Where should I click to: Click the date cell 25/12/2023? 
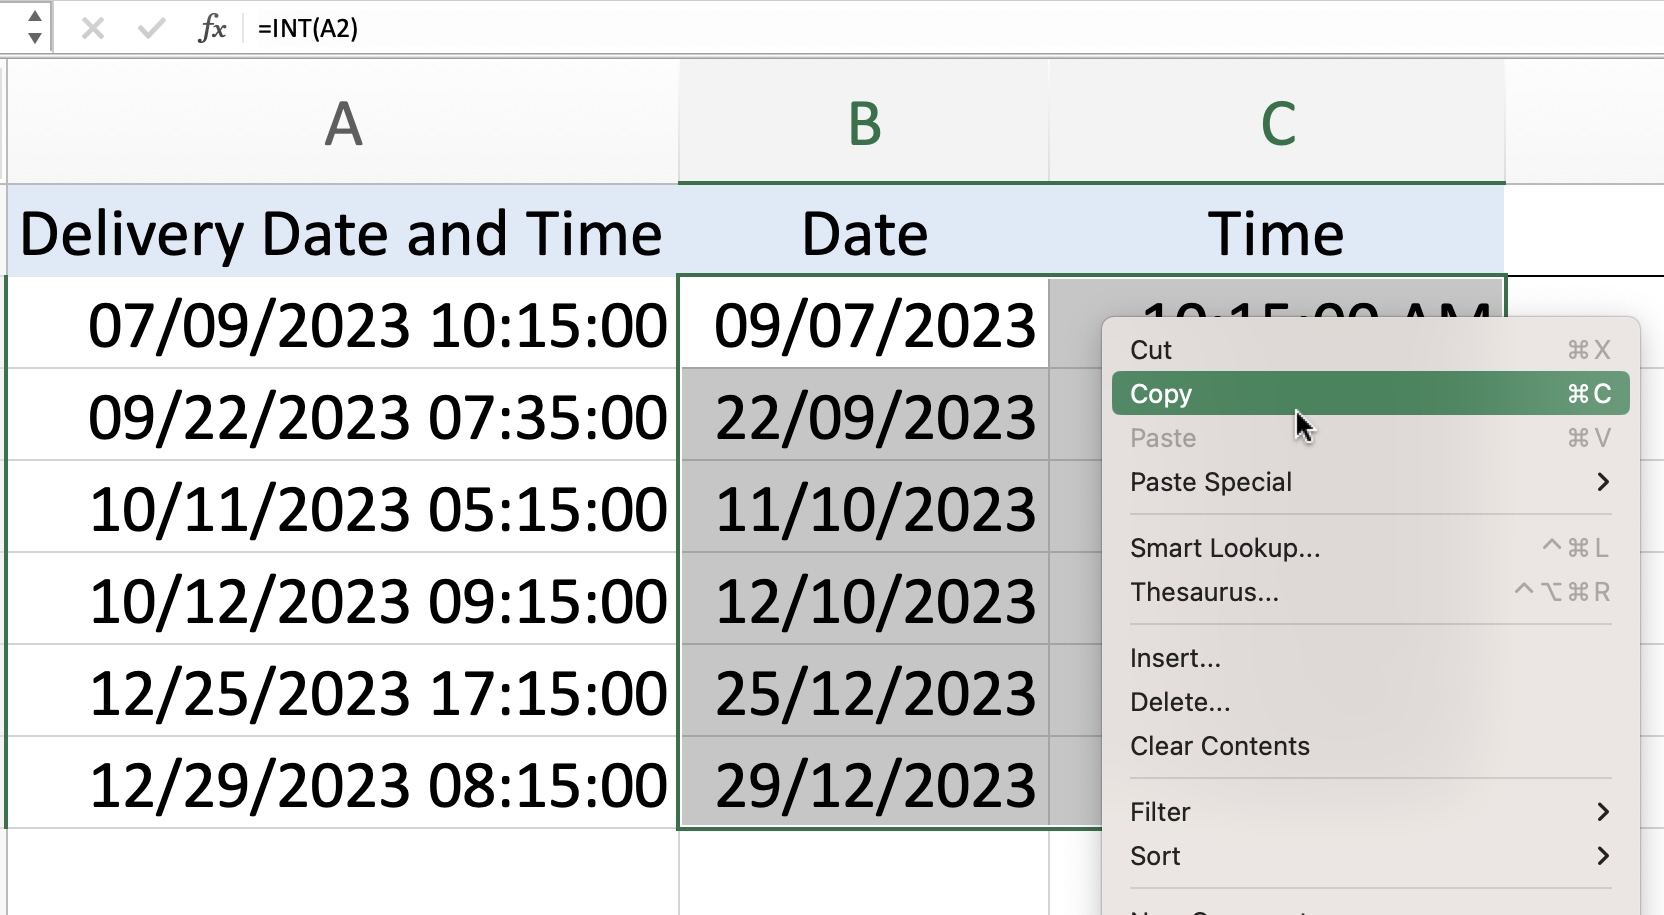pos(864,692)
